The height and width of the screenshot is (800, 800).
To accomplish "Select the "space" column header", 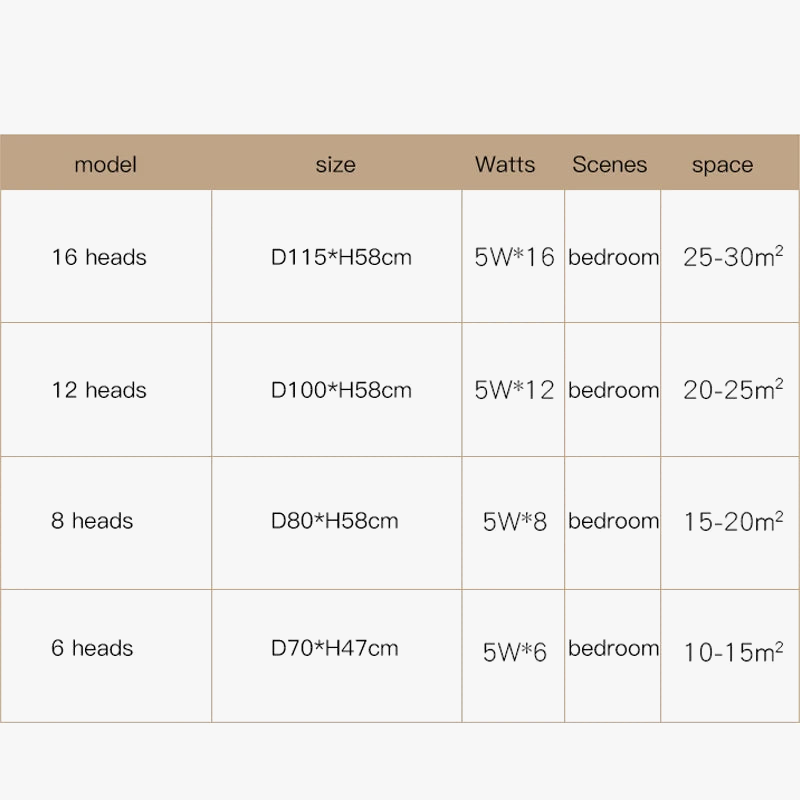I will 722,165.
